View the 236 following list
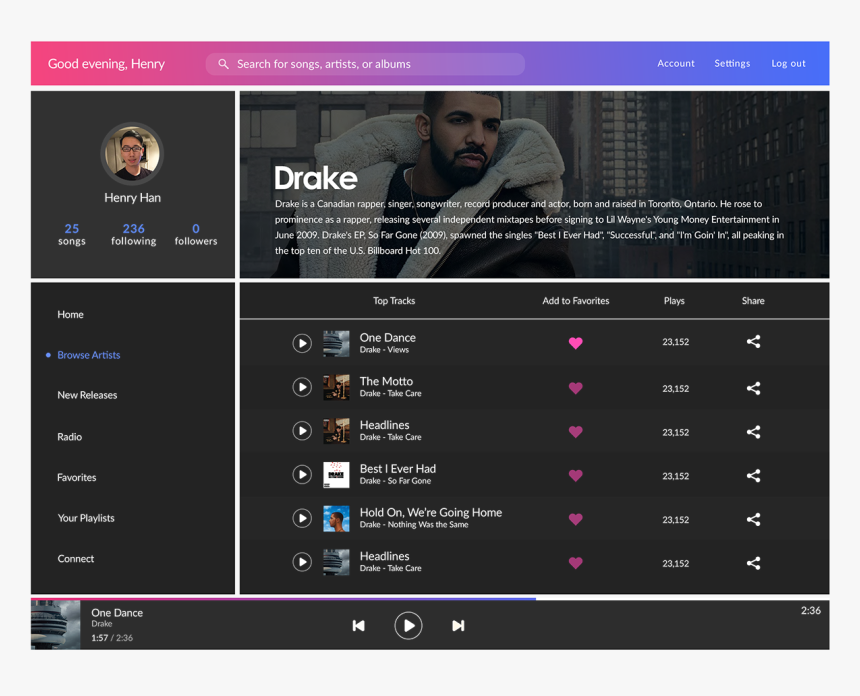The image size is (860, 696). [x=133, y=234]
